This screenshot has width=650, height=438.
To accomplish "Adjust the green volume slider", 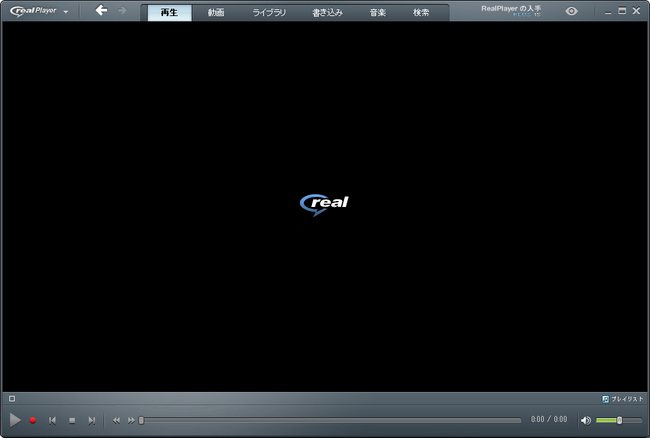I will (x=618, y=420).
